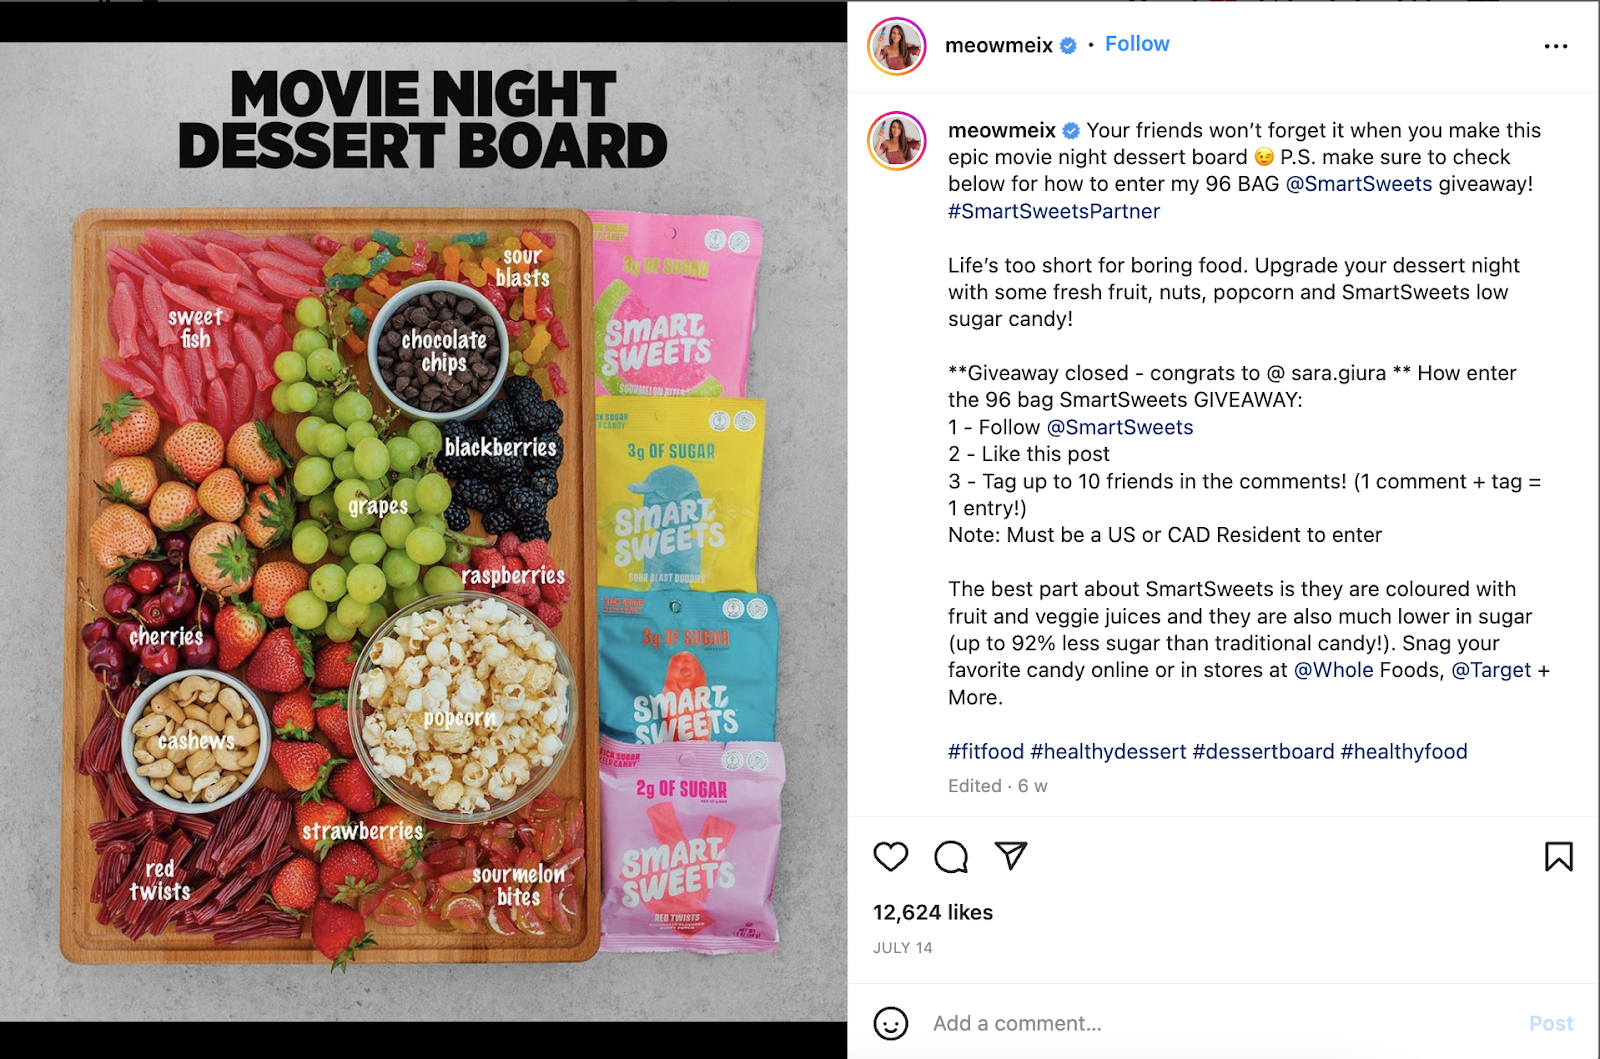Click the meowmeix avatar beside the caption
This screenshot has width=1600, height=1059.
click(x=897, y=141)
